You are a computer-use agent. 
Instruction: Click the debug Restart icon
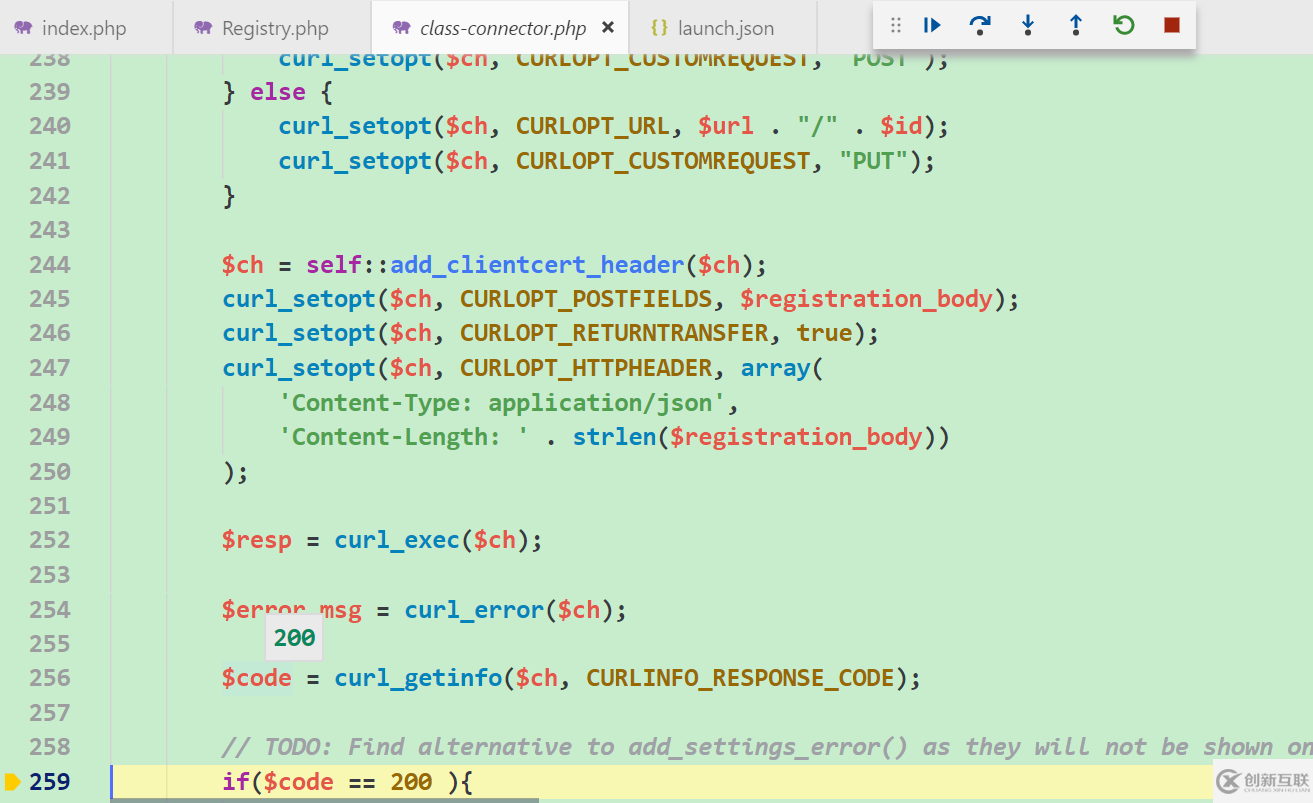pos(1124,25)
